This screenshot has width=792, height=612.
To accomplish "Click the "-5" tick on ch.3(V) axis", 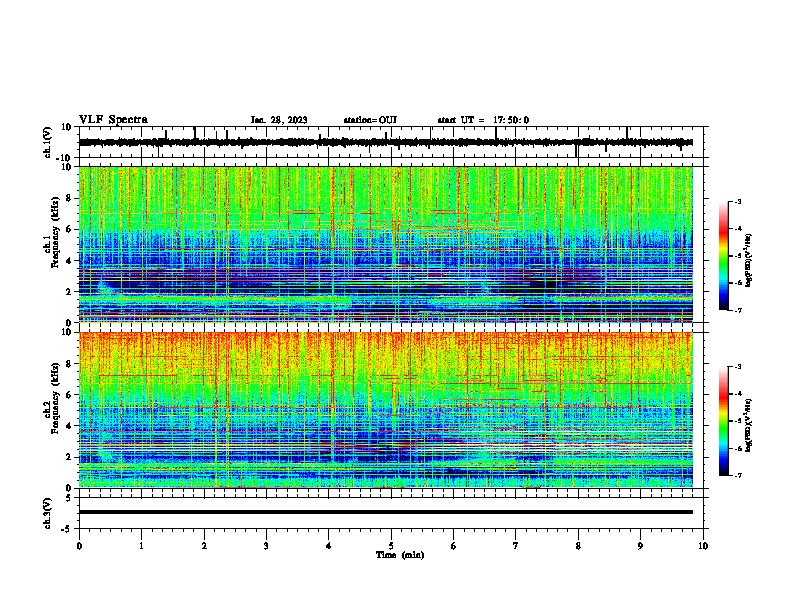I will [x=67, y=529].
